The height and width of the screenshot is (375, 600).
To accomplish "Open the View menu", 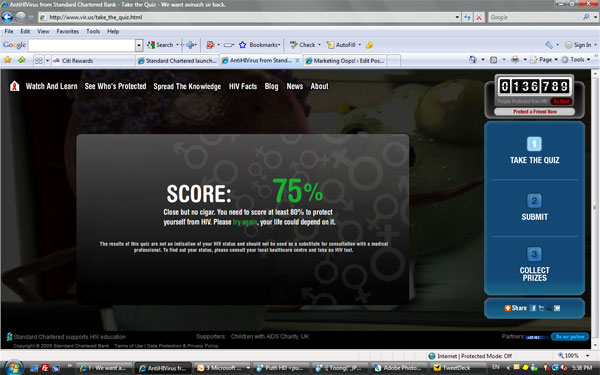I will 43,31.
